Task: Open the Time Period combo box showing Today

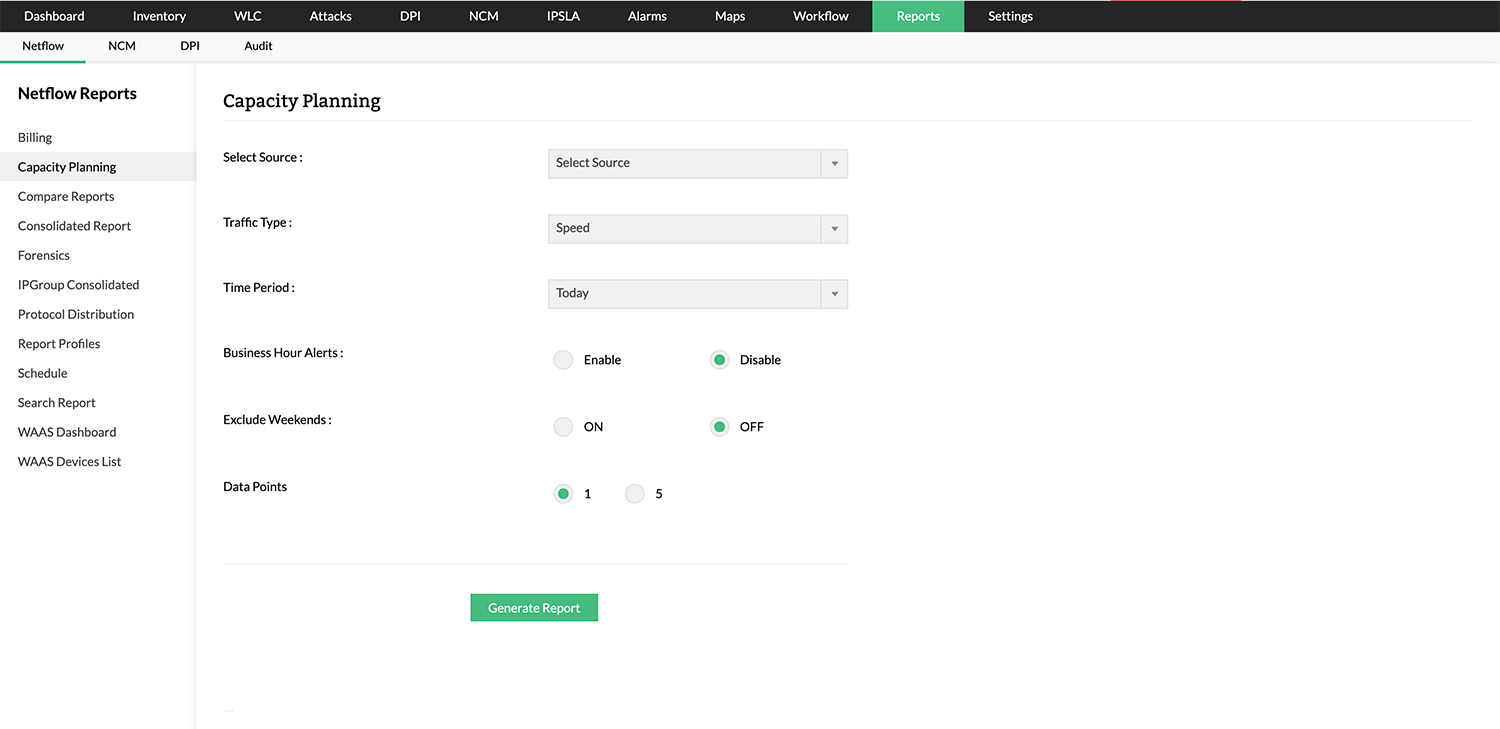Action: (x=698, y=293)
